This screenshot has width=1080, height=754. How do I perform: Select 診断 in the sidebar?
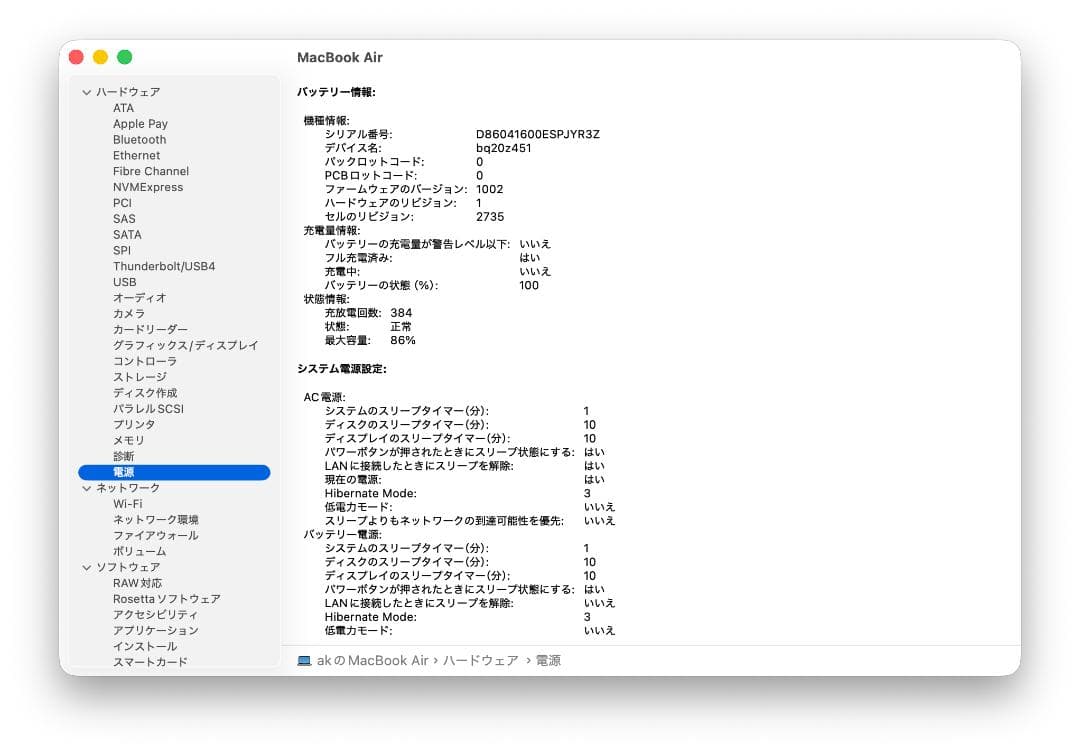click(123, 456)
